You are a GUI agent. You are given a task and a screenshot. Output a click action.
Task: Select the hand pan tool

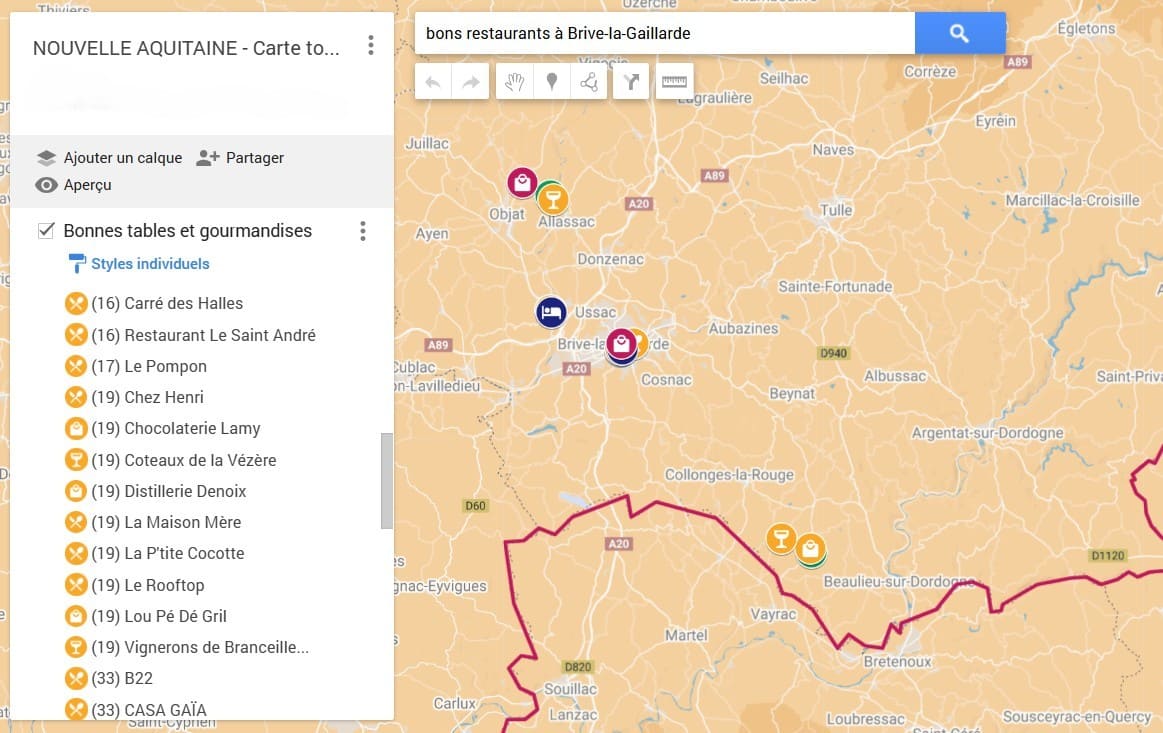(515, 81)
